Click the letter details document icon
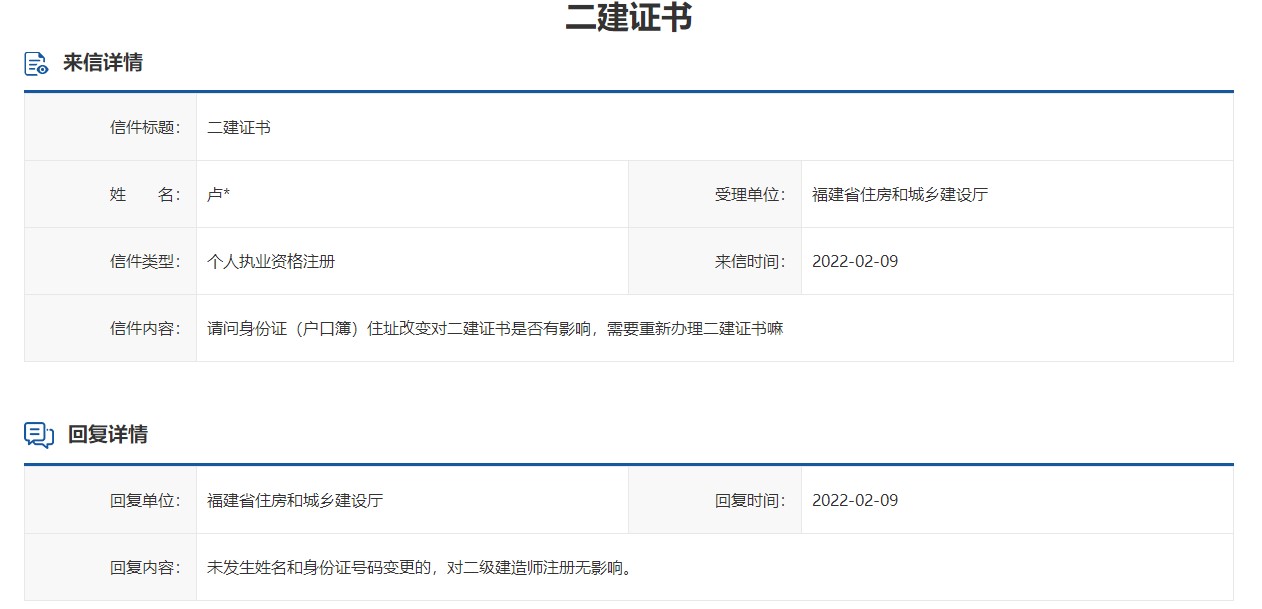Screen dimensions: 1262x609 pos(36,64)
